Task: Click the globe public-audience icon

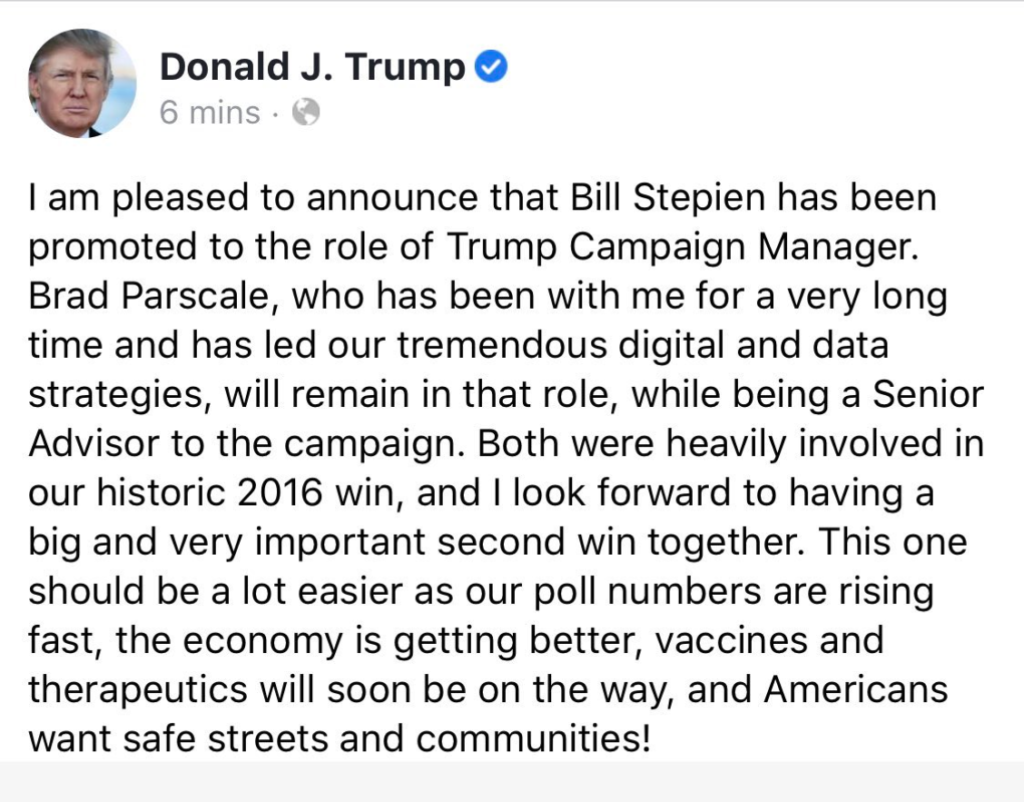Action: [305, 113]
